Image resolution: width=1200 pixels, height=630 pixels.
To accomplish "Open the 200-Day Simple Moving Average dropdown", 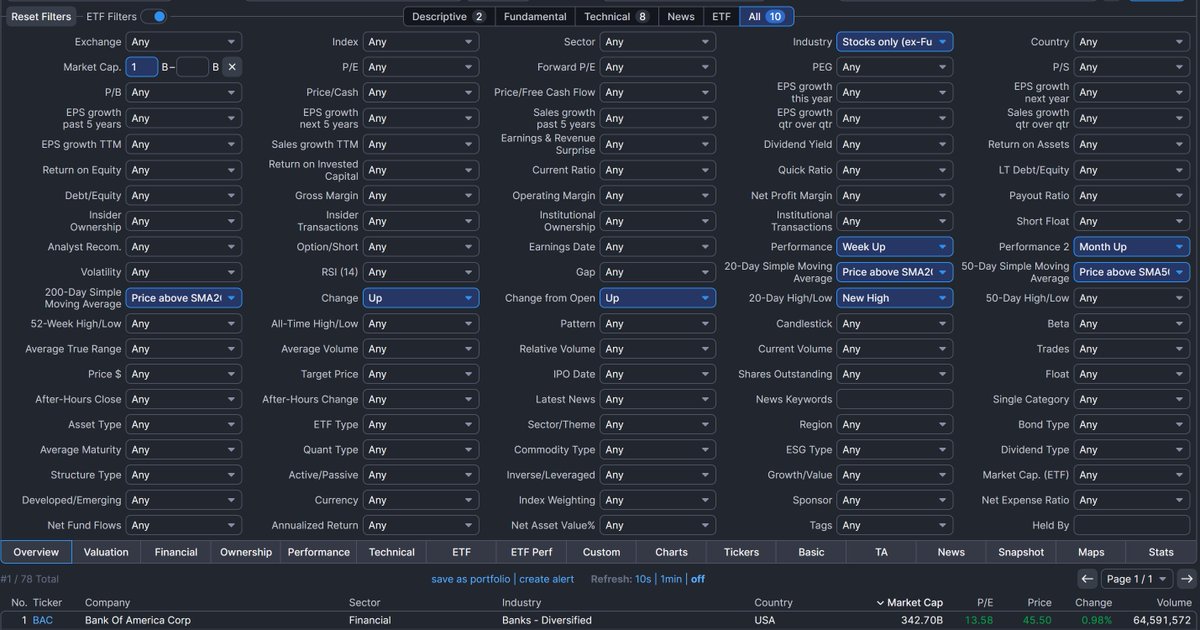I will [x=184, y=298].
